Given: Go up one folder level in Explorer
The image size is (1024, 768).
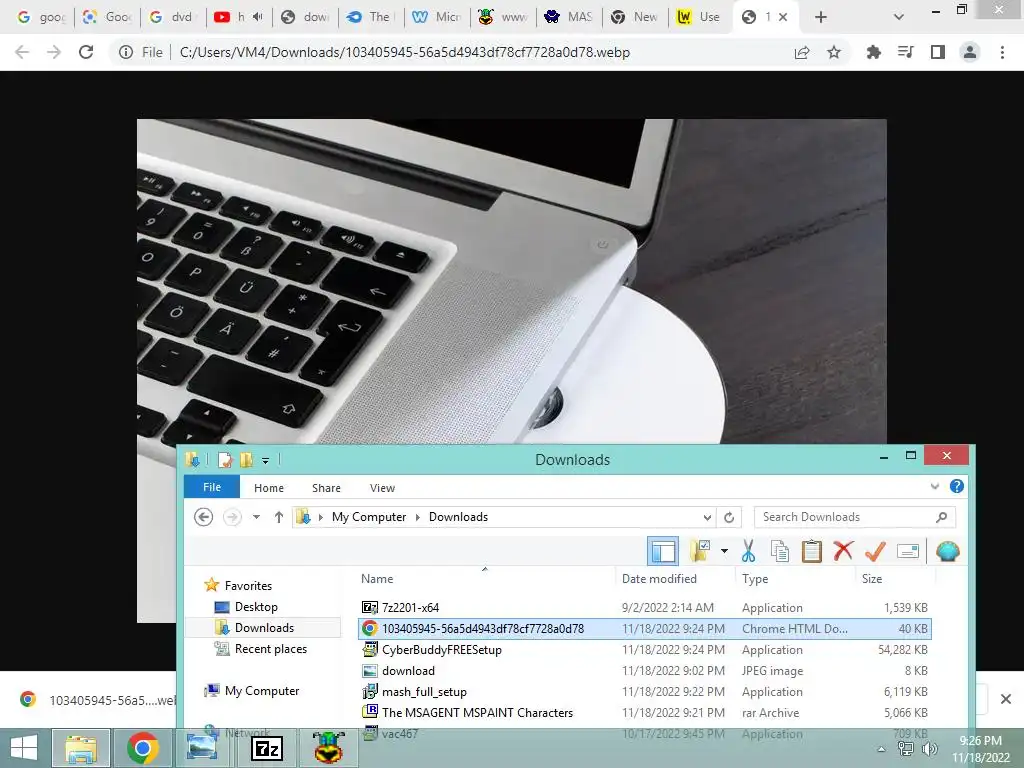Looking at the screenshot, I should [279, 517].
